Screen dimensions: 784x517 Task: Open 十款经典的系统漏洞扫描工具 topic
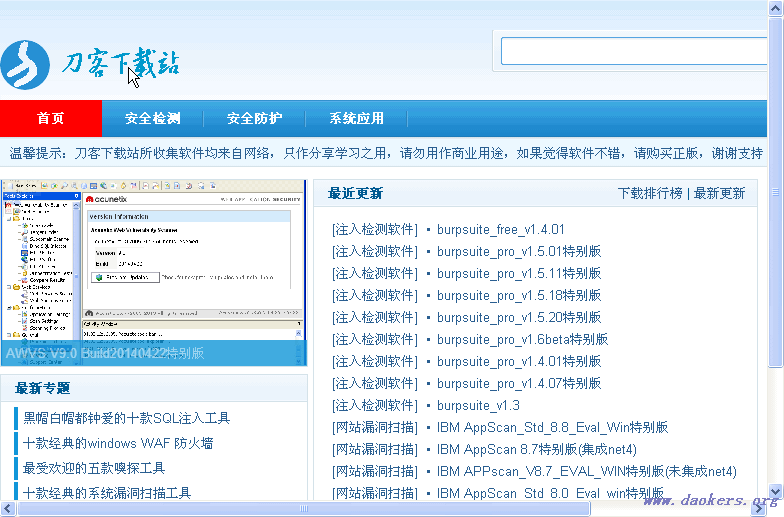tap(107, 493)
